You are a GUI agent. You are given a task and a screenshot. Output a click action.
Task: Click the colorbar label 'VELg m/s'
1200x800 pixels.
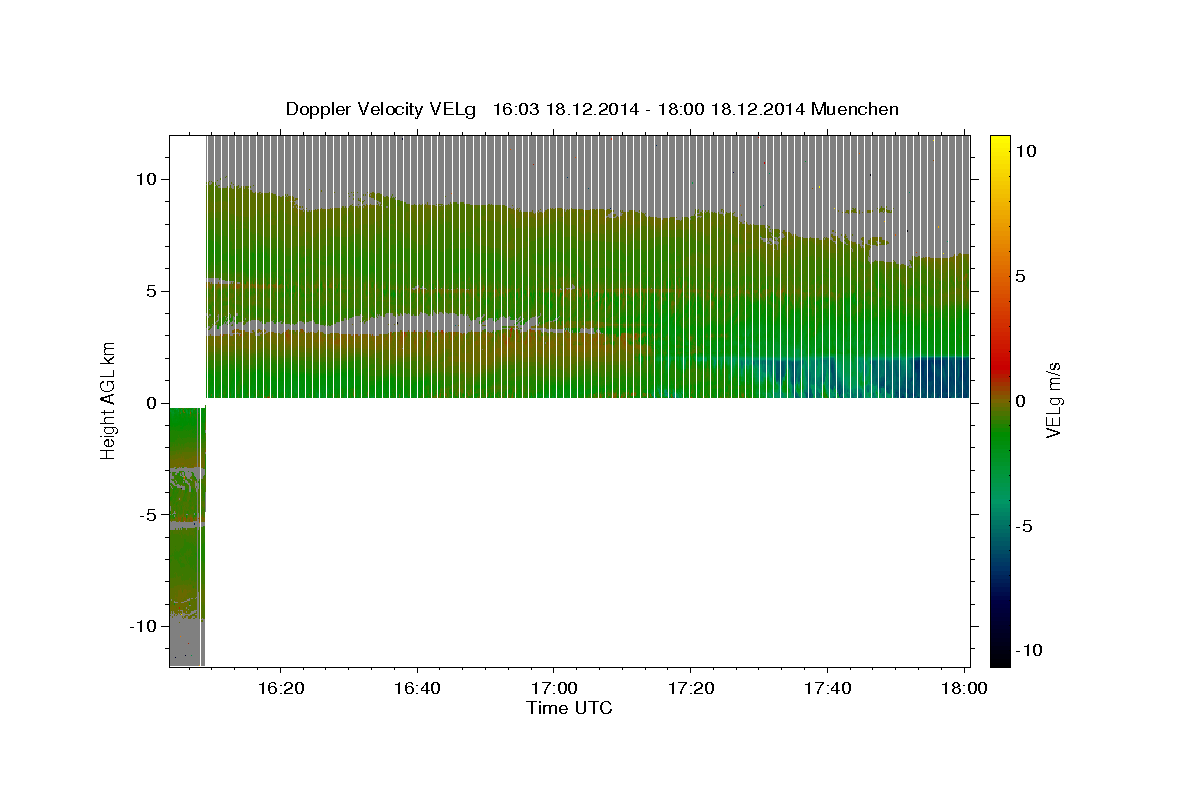tap(1054, 402)
